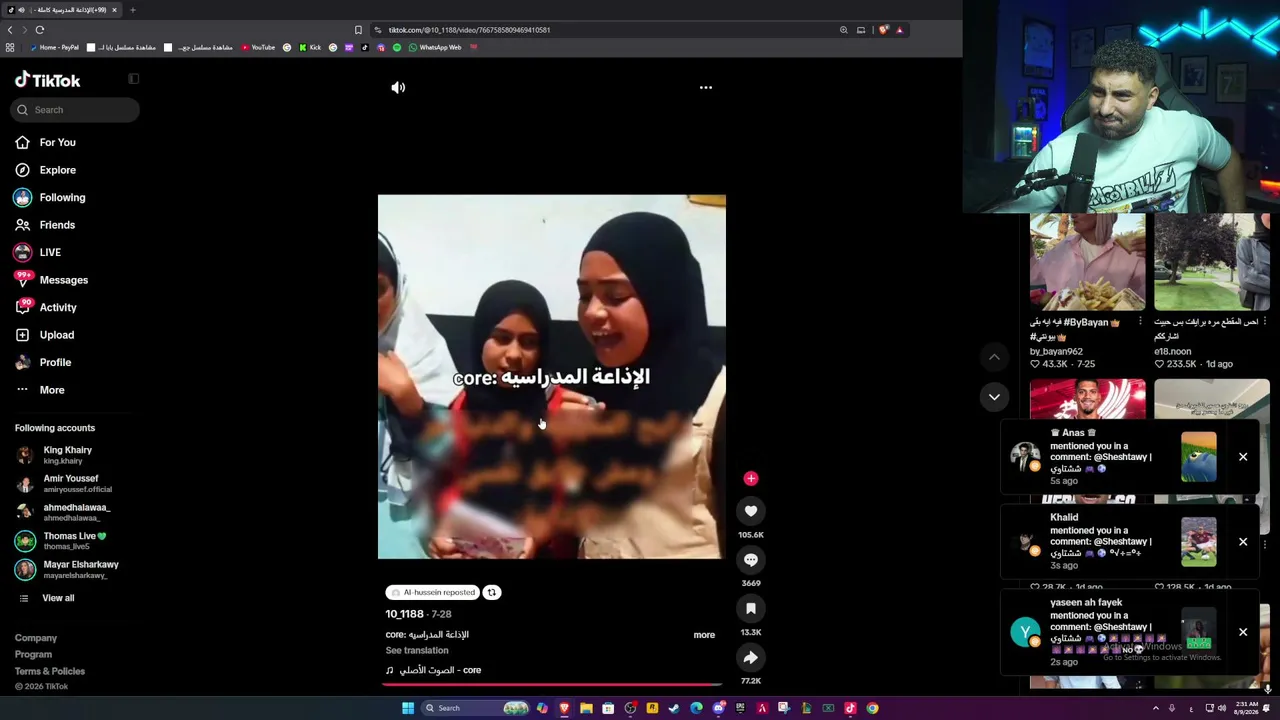
Task: Open the e18.noon recommended video thumbnail
Action: [x=1211, y=262]
